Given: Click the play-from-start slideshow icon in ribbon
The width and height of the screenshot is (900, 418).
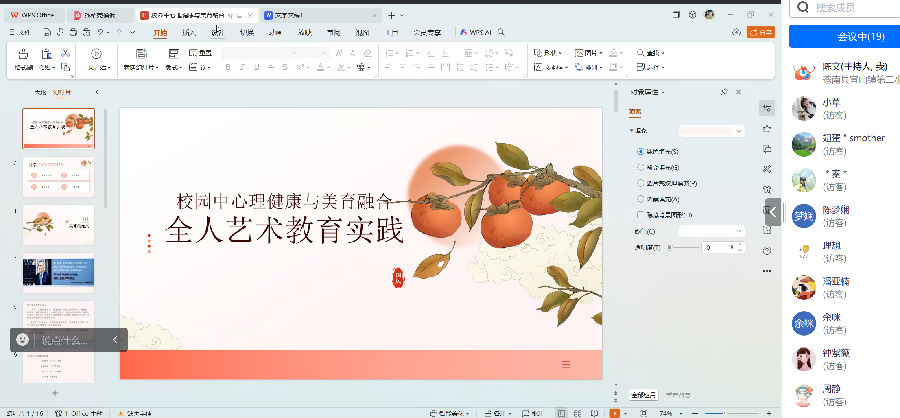Looking at the screenshot, I should point(96,53).
